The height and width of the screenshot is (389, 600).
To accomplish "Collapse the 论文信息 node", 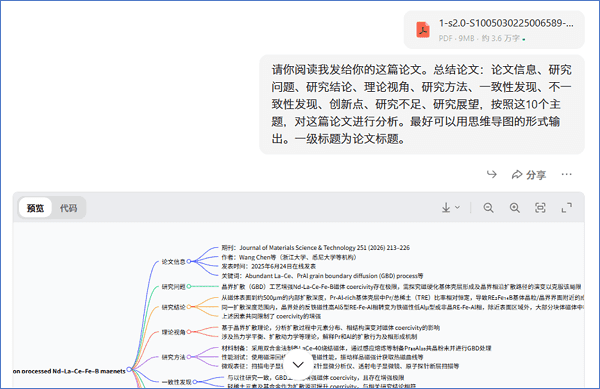I will pyautogui.click(x=189, y=262).
